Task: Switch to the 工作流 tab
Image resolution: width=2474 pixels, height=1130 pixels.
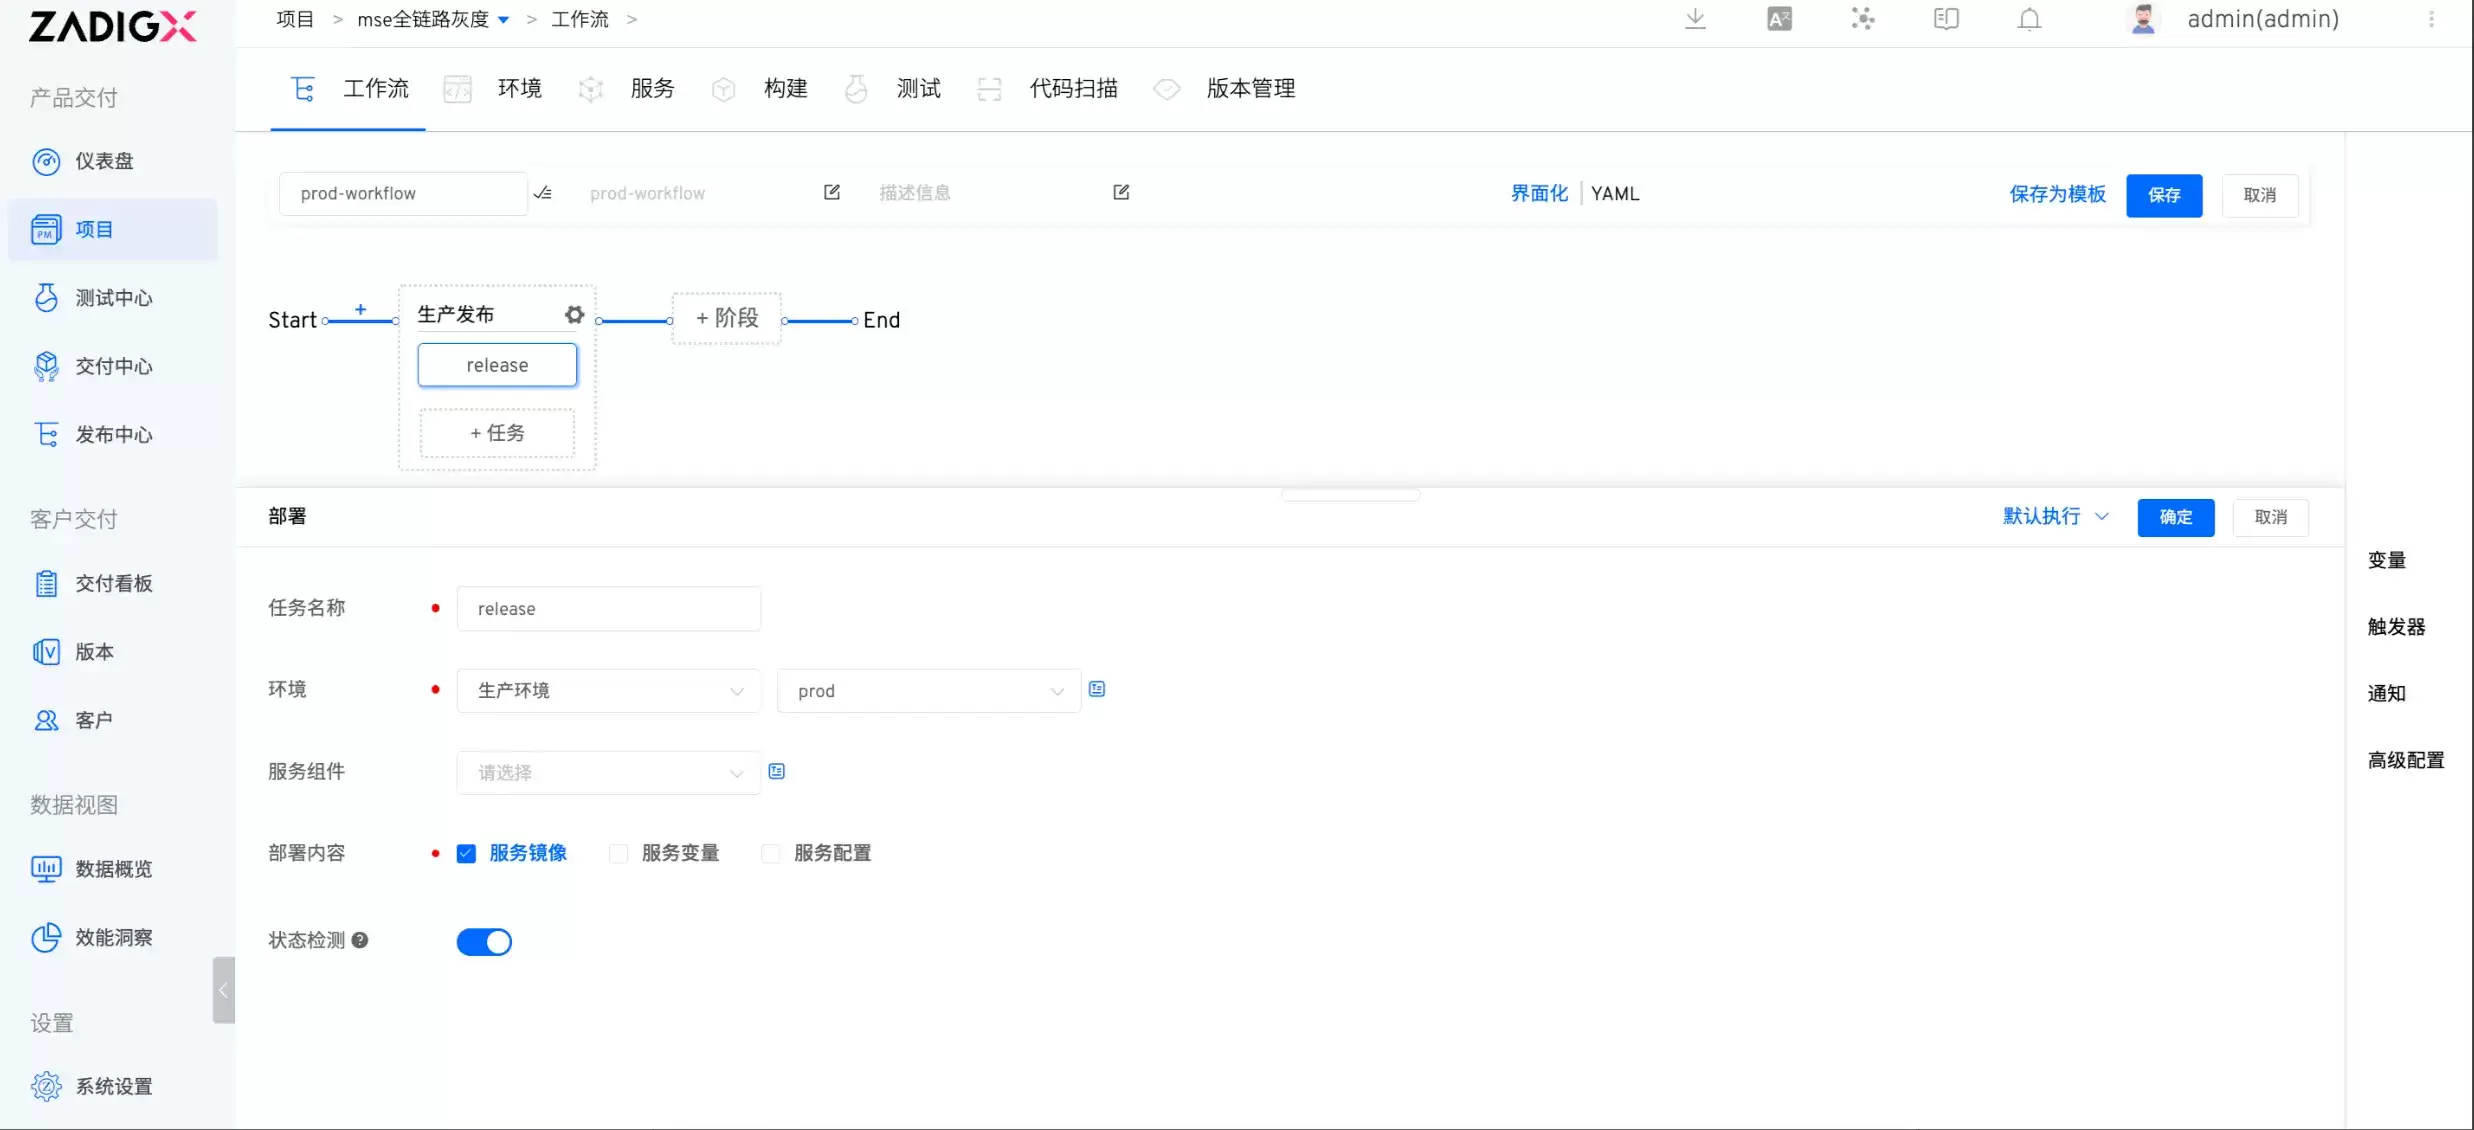Action: click(348, 89)
